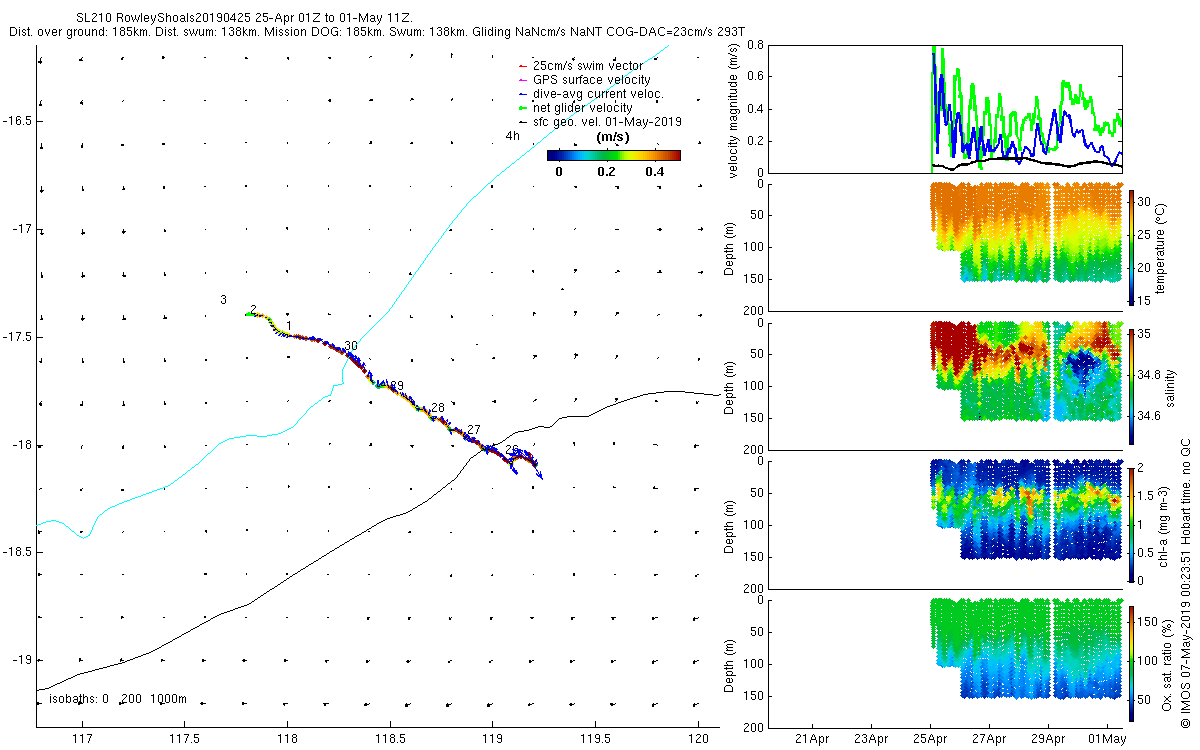Click the '117' longitude tick label

[83, 740]
